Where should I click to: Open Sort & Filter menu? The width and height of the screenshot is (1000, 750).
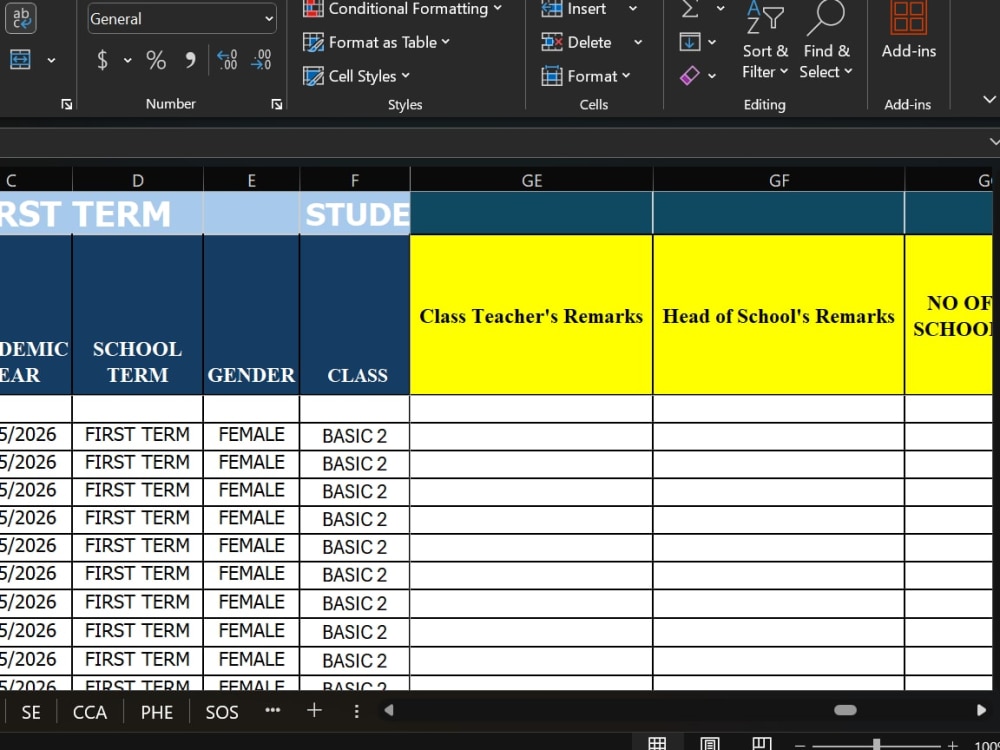[765, 40]
